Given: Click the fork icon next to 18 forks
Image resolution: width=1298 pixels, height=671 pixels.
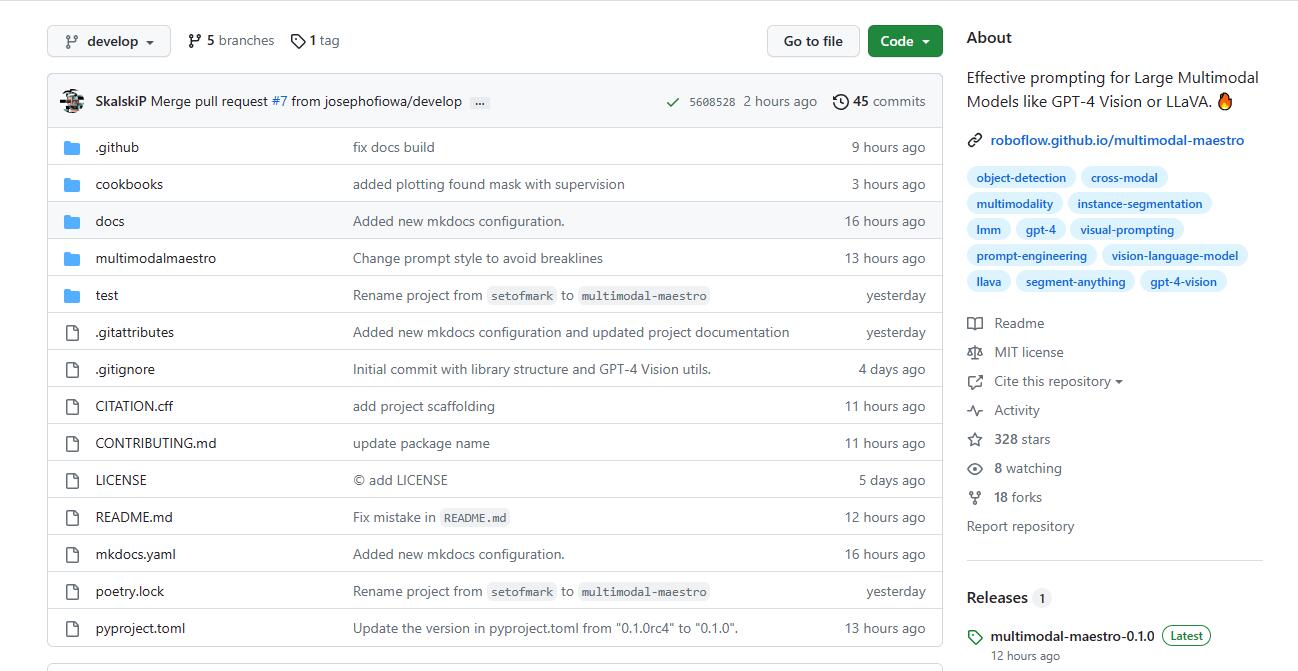Looking at the screenshot, I should (975, 498).
